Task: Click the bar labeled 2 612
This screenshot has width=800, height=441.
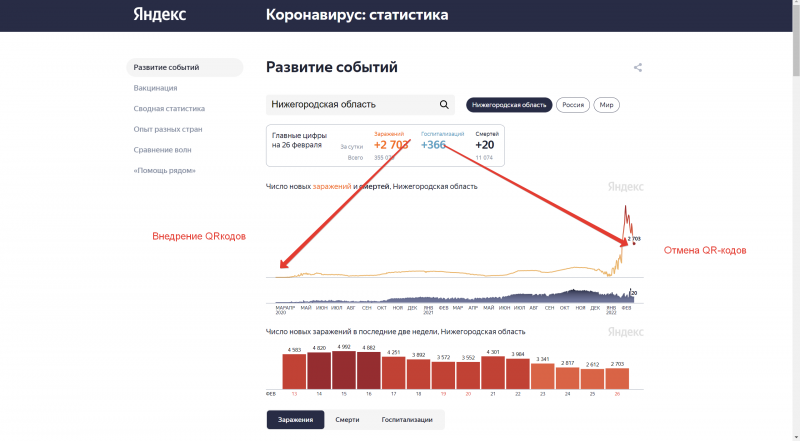Action: 592,379
